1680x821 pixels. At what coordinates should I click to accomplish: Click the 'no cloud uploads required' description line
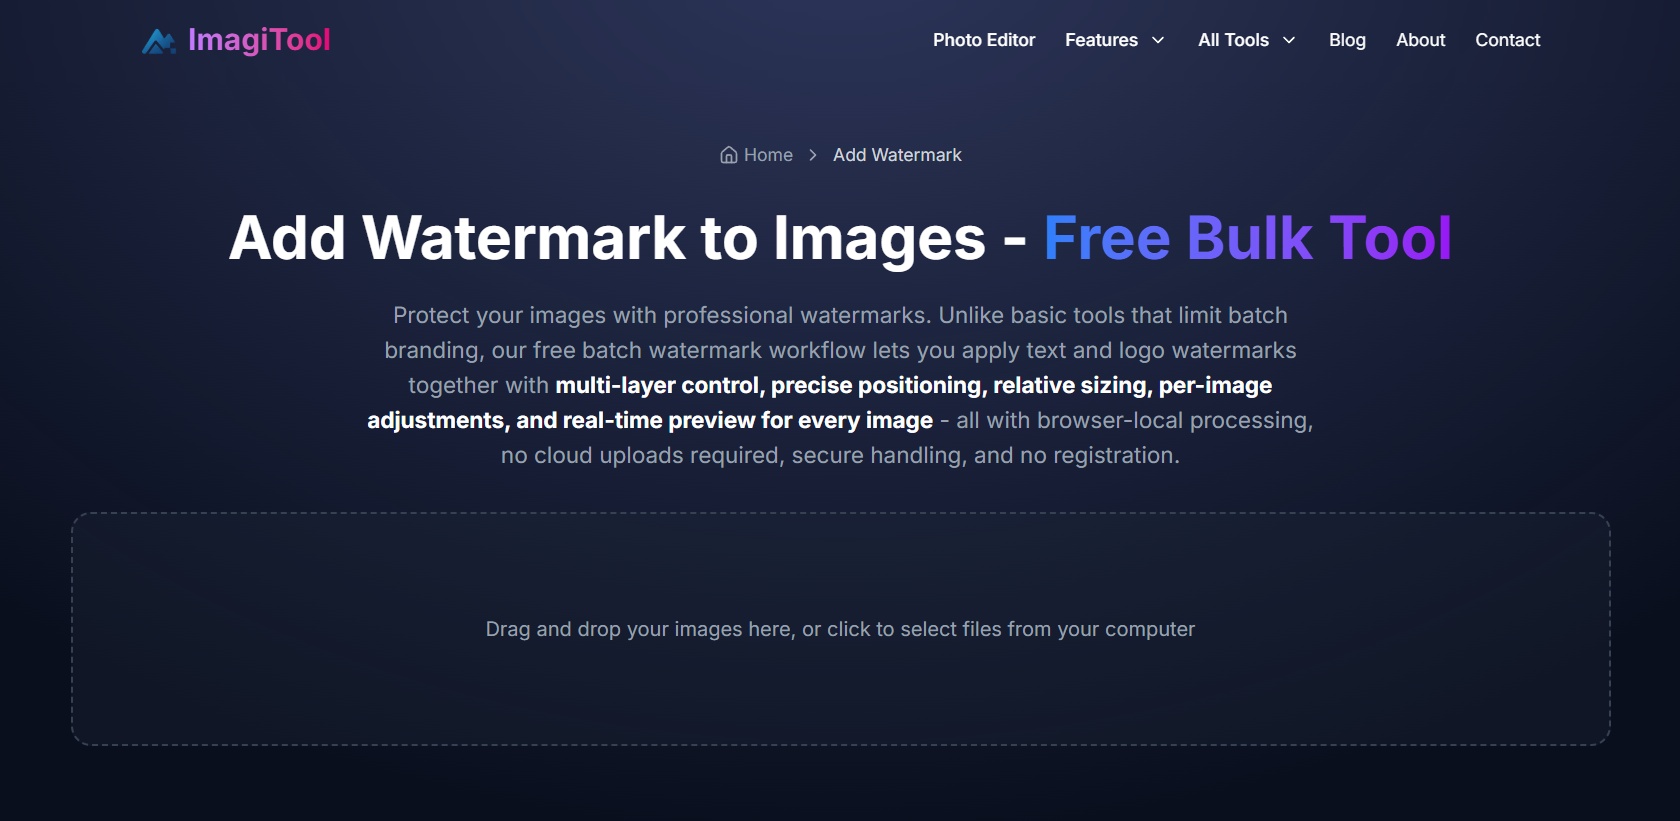click(x=840, y=455)
